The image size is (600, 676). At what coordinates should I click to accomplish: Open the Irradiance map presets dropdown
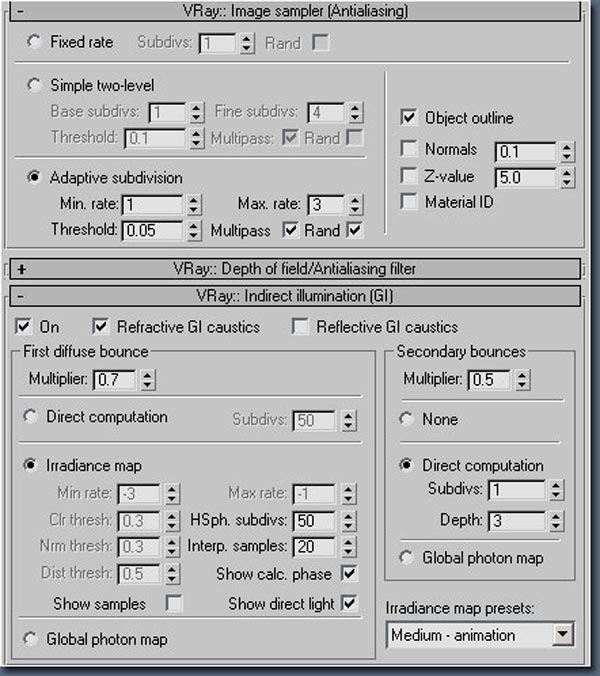(x=563, y=634)
